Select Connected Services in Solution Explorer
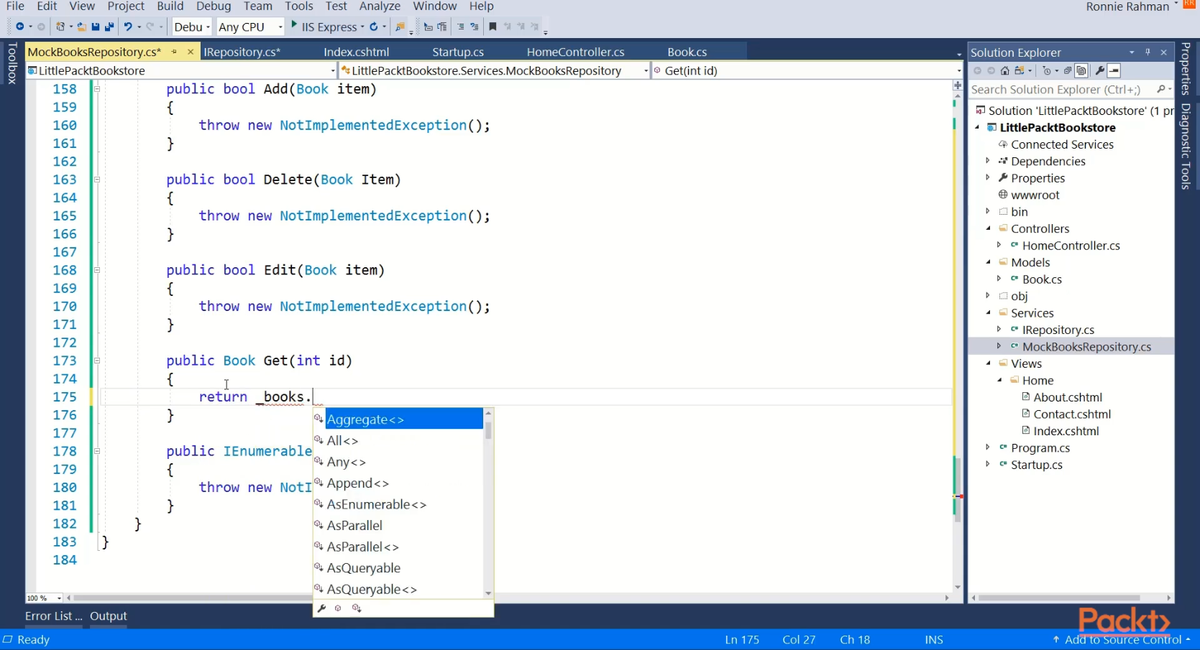This screenshot has width=1200, height=650. click(1062, 144)
